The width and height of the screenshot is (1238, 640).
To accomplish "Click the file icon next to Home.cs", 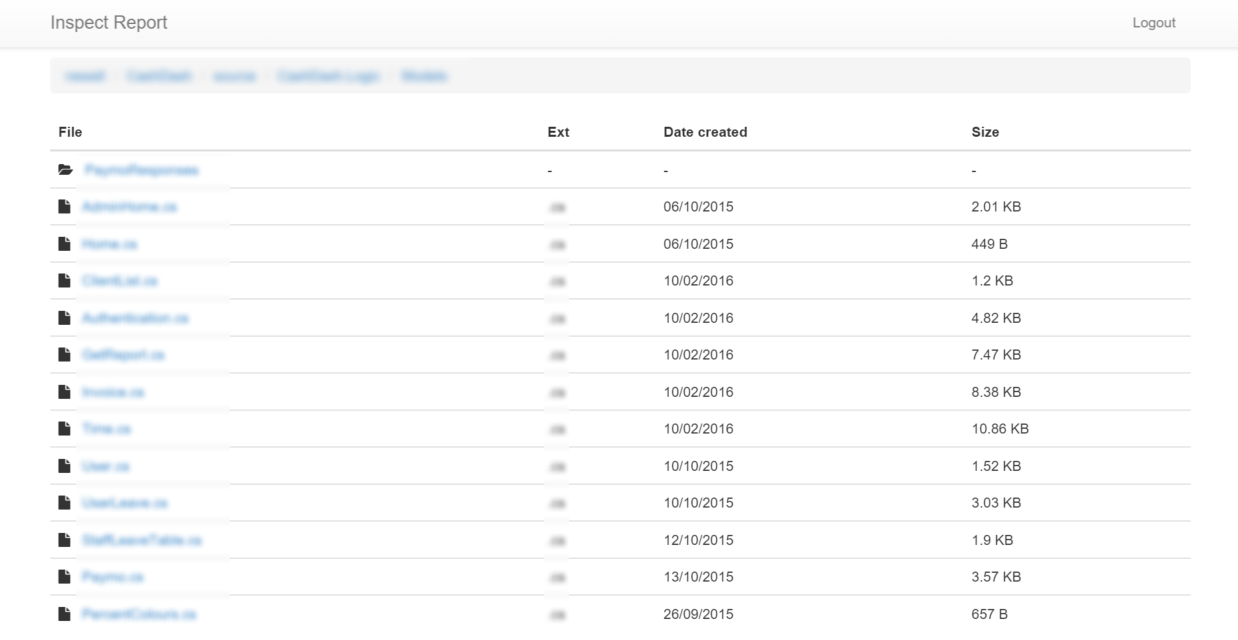I will tap(65, 244).
